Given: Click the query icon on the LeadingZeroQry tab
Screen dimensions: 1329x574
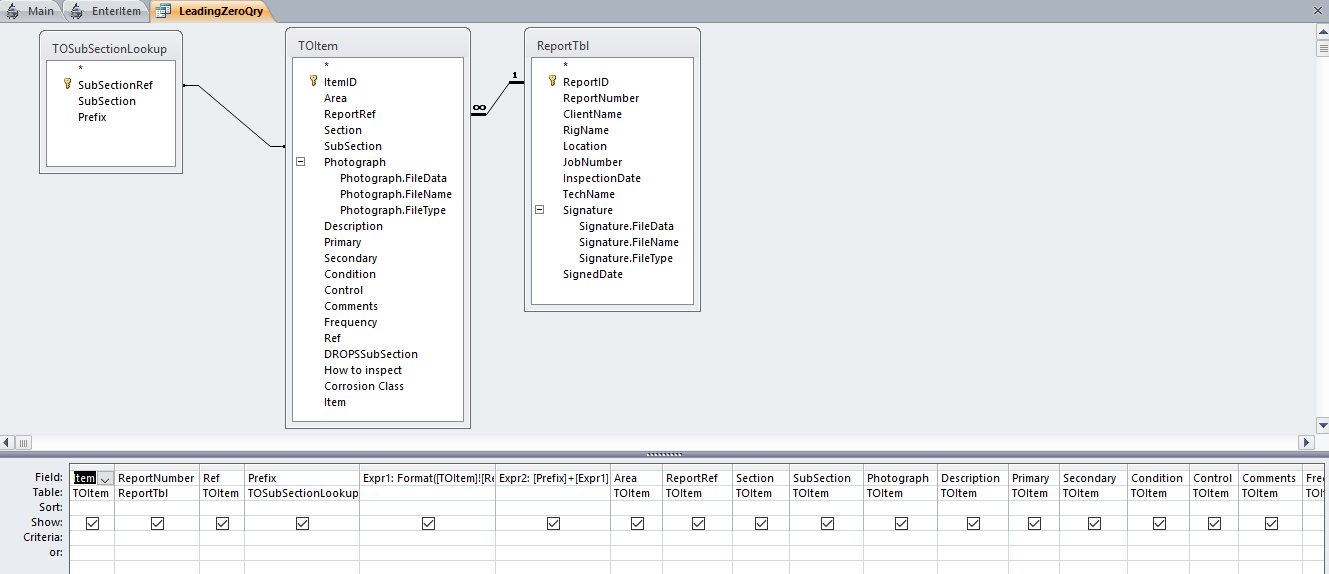Looking at the screenshot, I should click(x=163, y=12).
